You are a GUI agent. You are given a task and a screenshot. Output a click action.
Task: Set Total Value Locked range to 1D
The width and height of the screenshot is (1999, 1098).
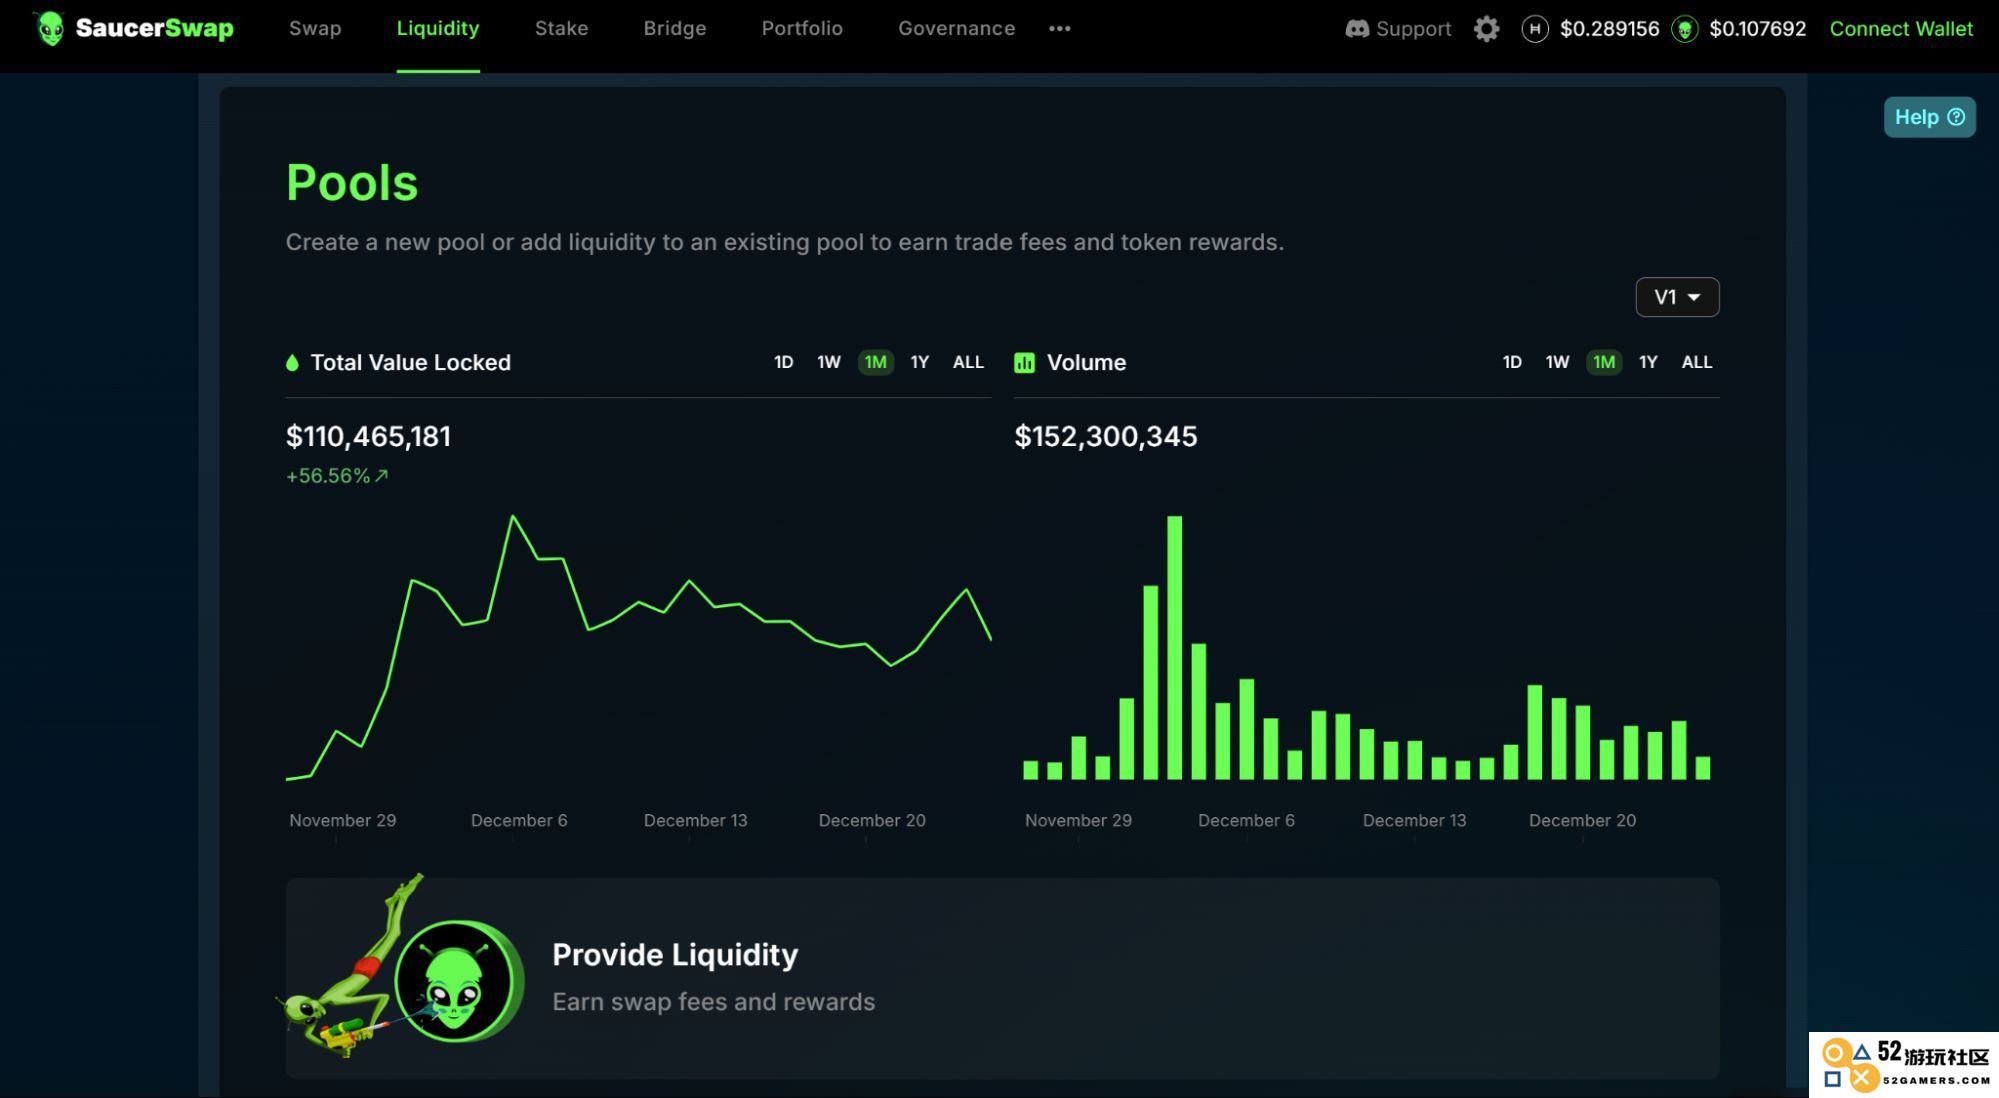coord(783,362)
